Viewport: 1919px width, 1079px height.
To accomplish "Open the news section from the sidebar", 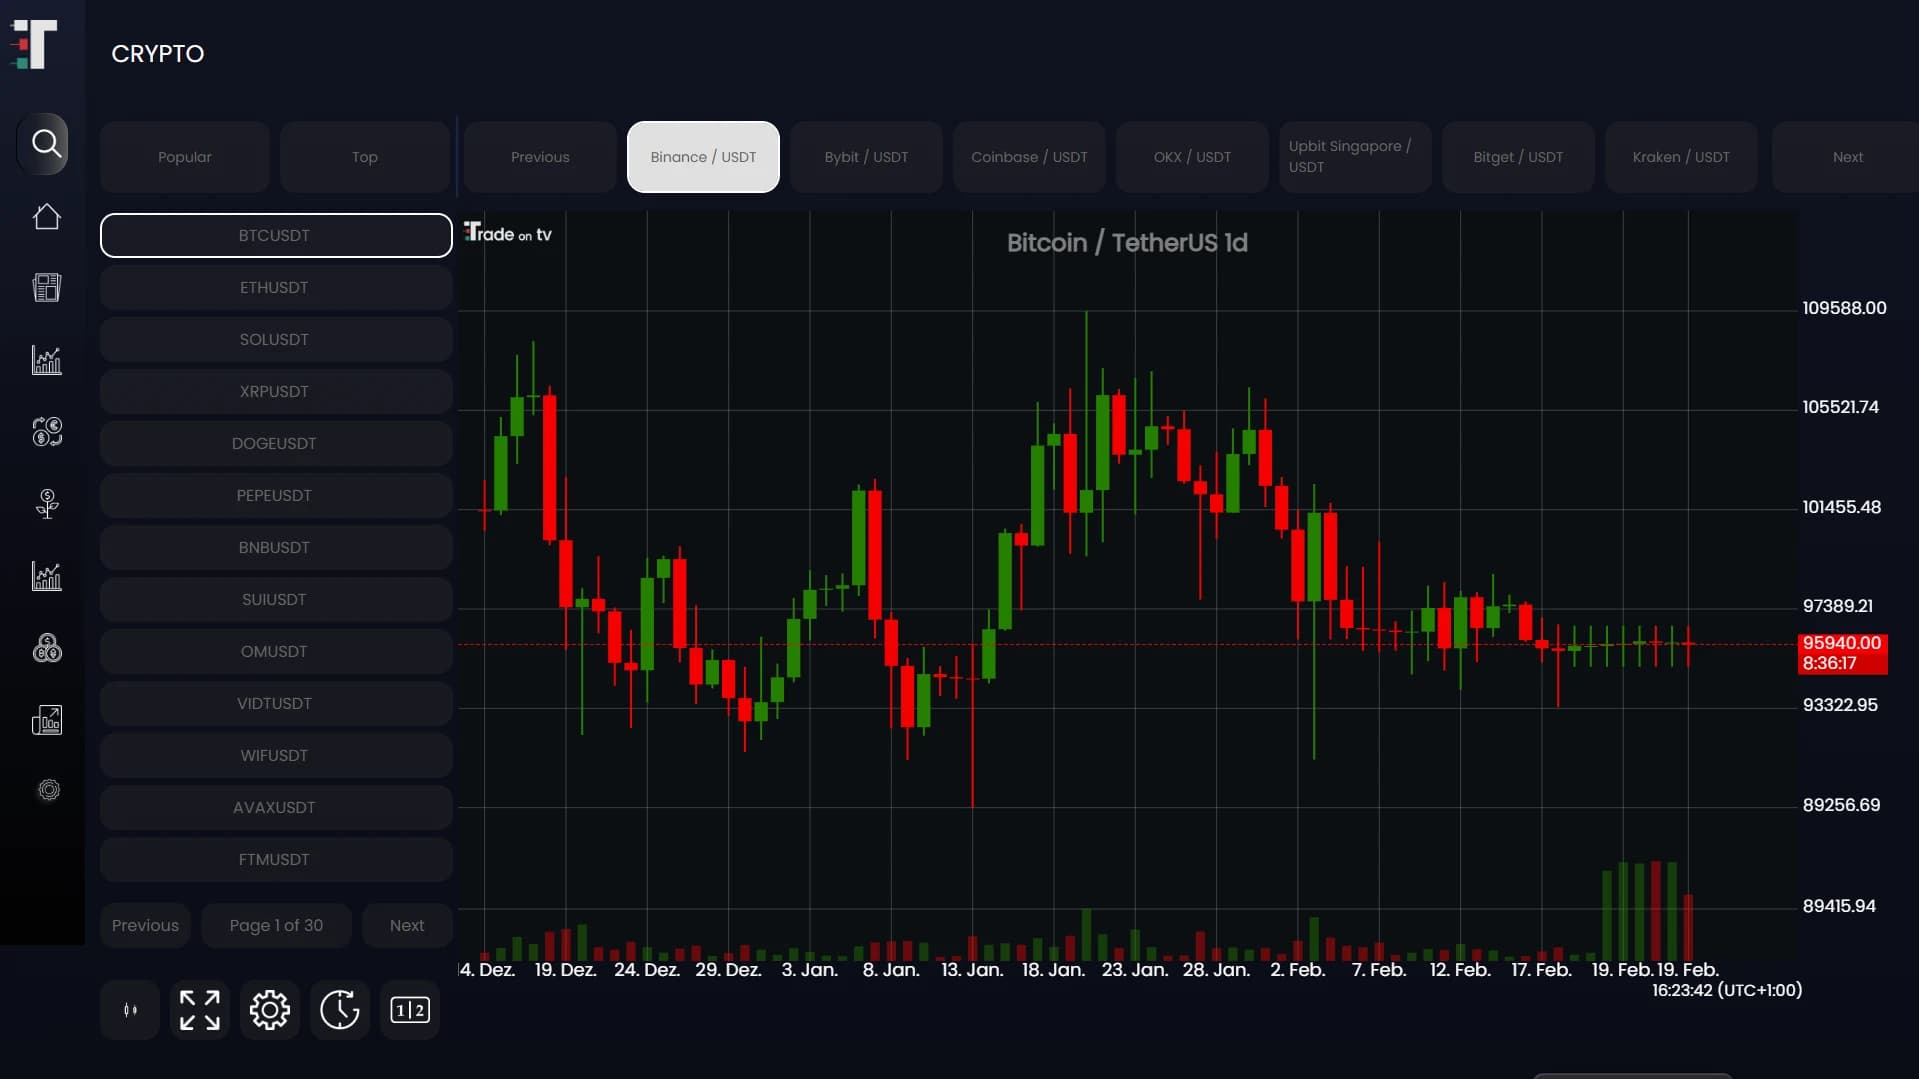I will point(46,288).
